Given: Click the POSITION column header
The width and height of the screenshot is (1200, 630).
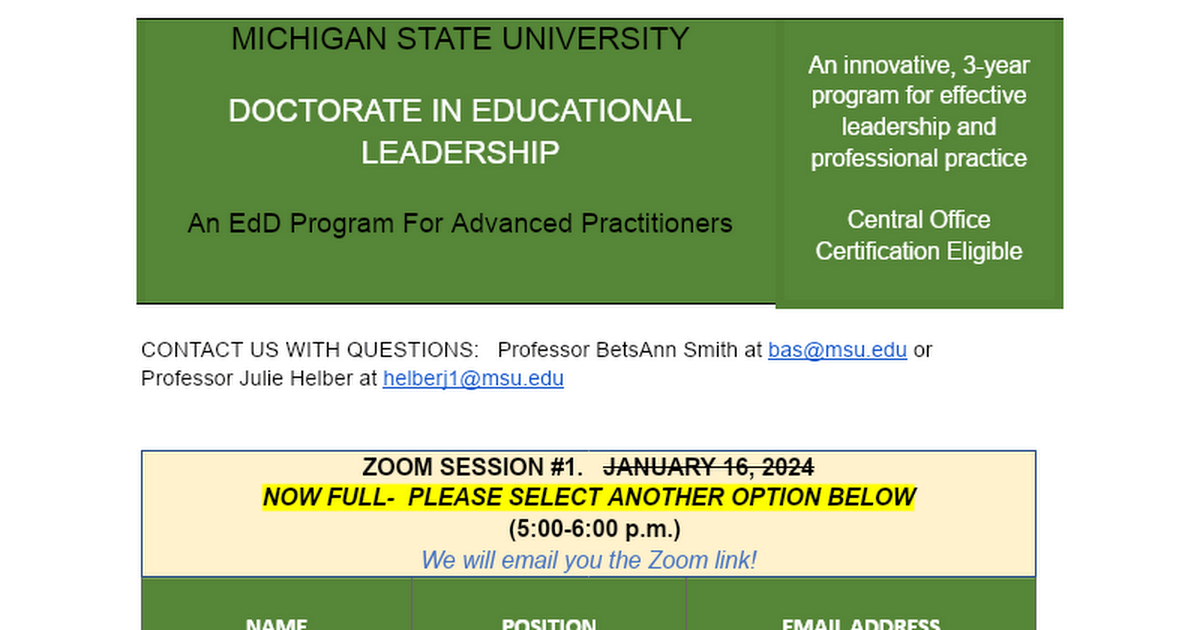Looking at the screenshot, I should [548, 623].
